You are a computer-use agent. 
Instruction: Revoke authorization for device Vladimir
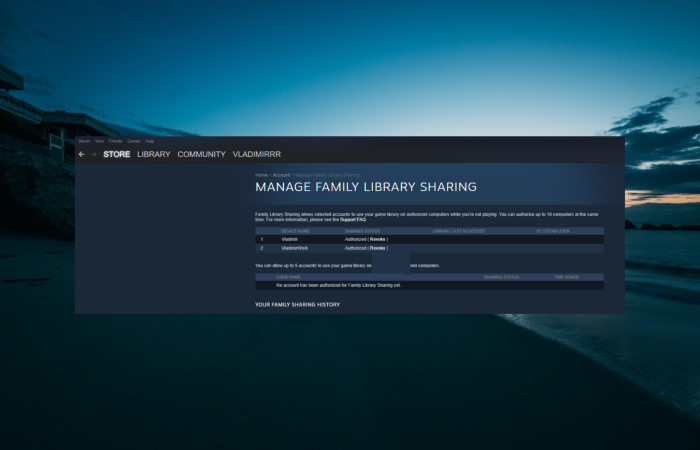point(378,239)
